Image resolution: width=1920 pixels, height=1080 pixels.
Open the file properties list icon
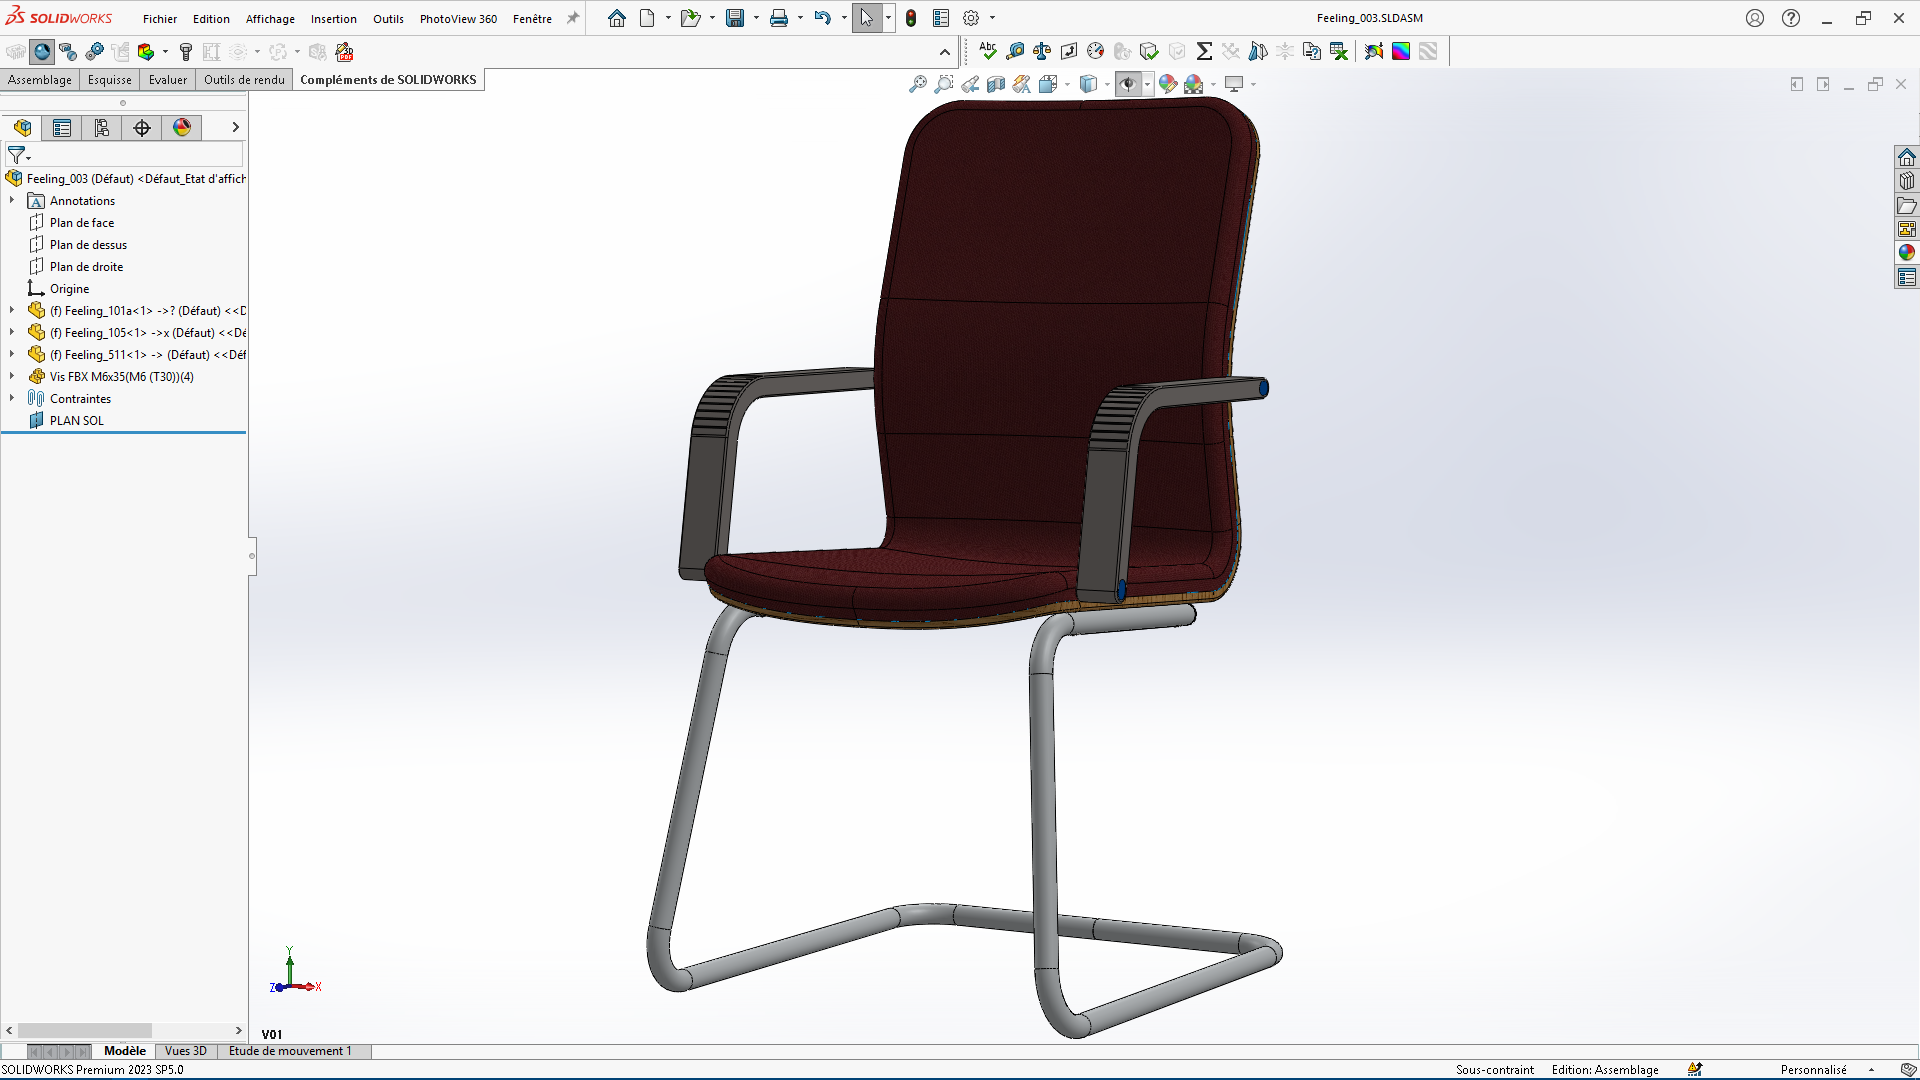click(x=941, y=18)
